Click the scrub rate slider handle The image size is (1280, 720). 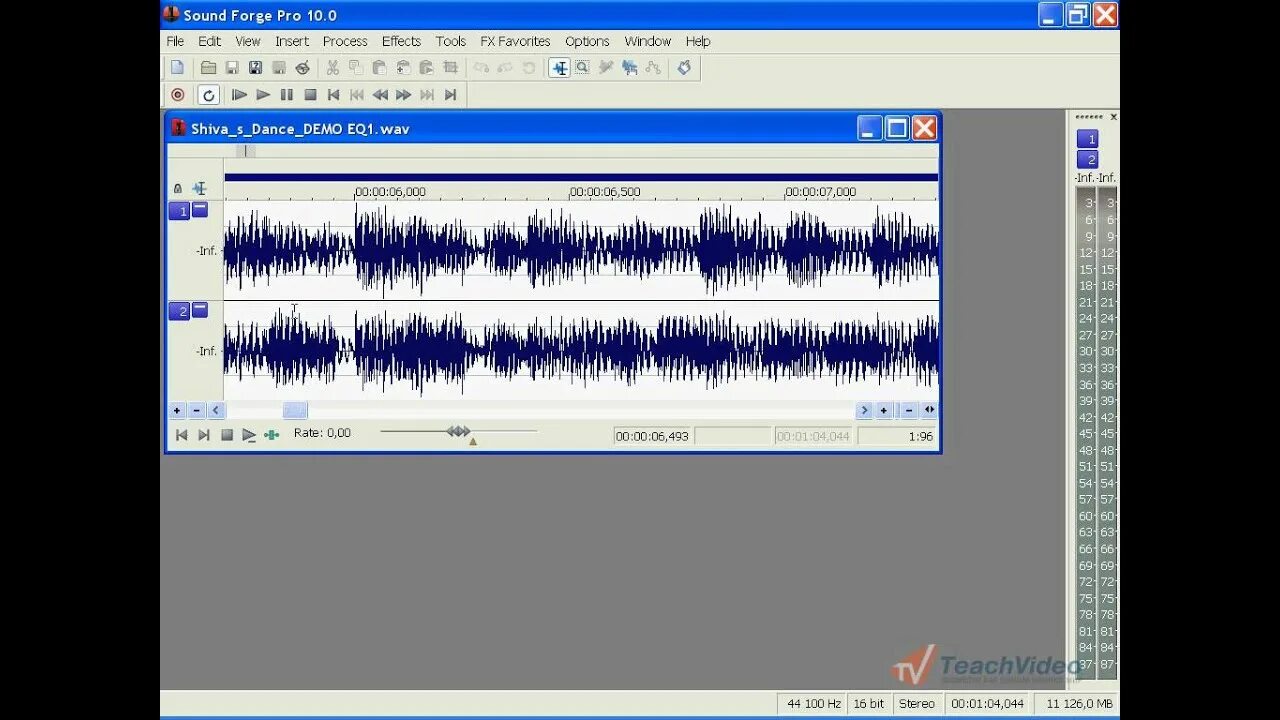(x=458, y=431)
